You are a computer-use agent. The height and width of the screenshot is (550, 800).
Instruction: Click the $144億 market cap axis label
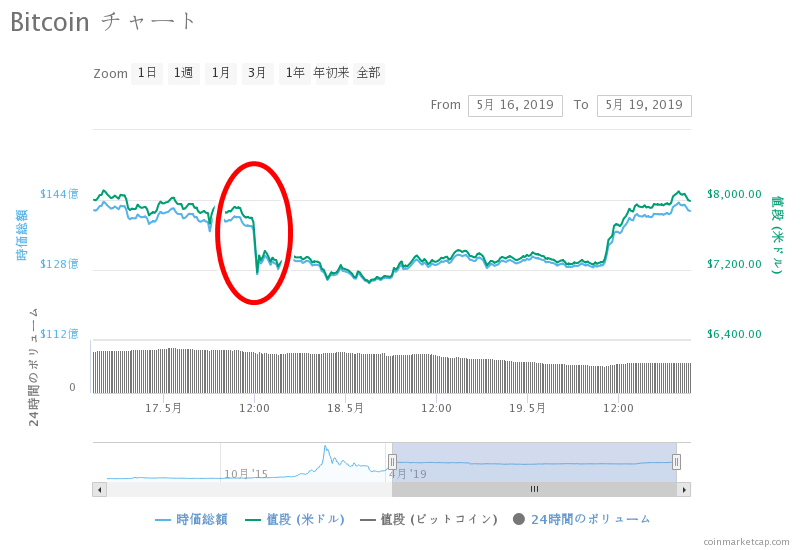60,194
